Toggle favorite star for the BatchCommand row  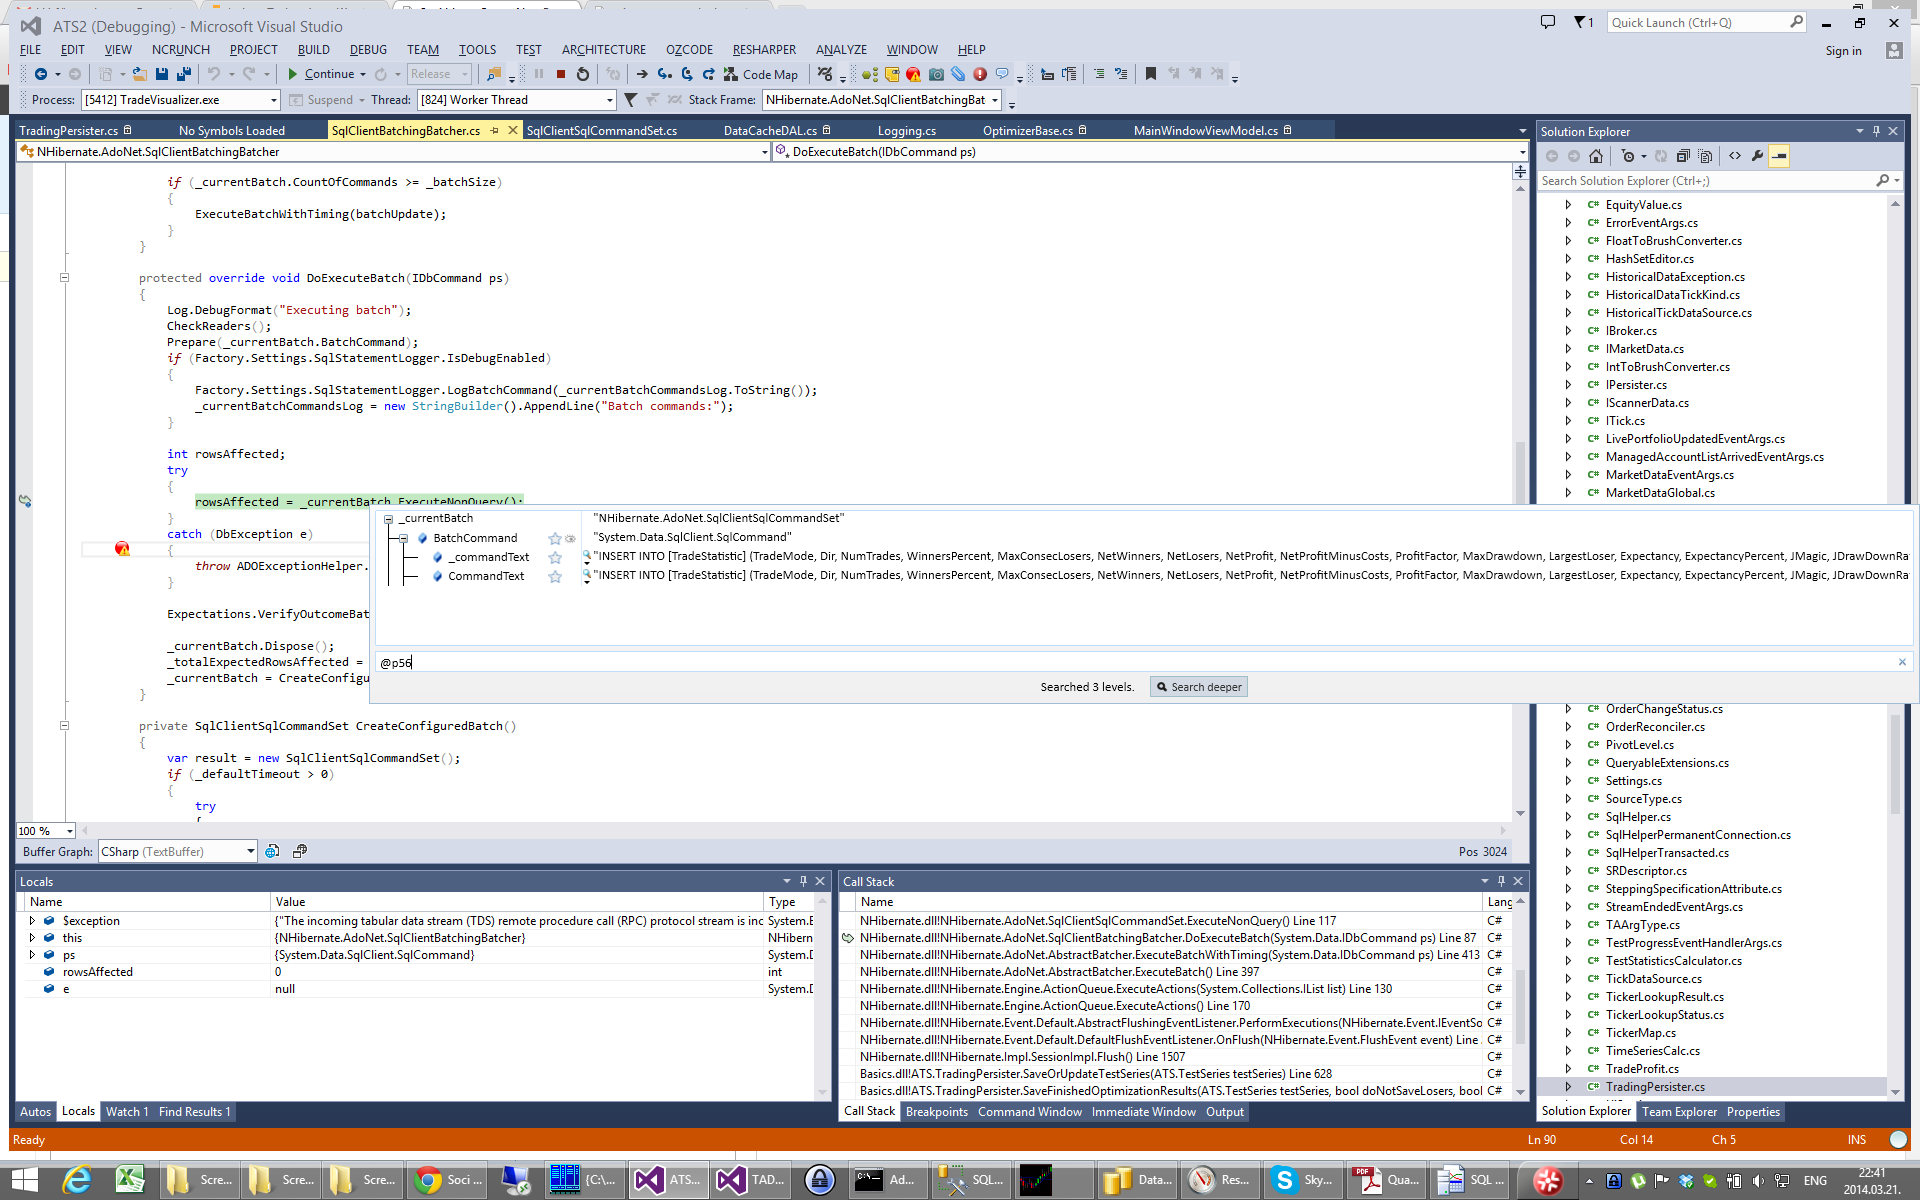(x=555, y=538)
